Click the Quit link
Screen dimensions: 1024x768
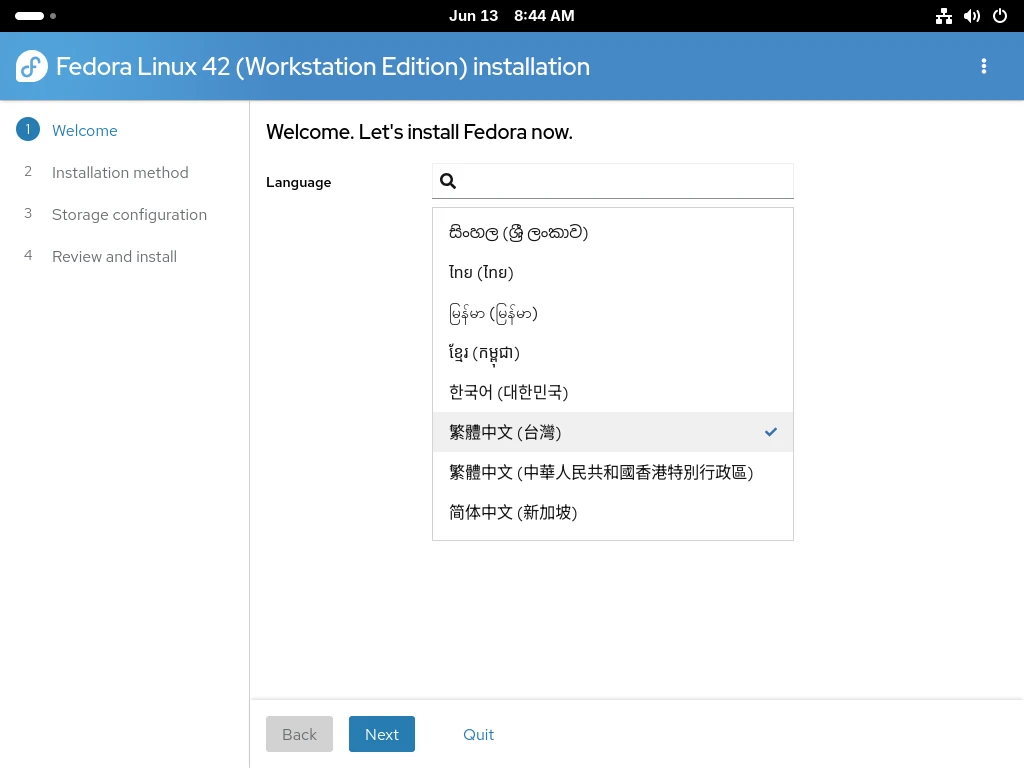coord(478,734)
